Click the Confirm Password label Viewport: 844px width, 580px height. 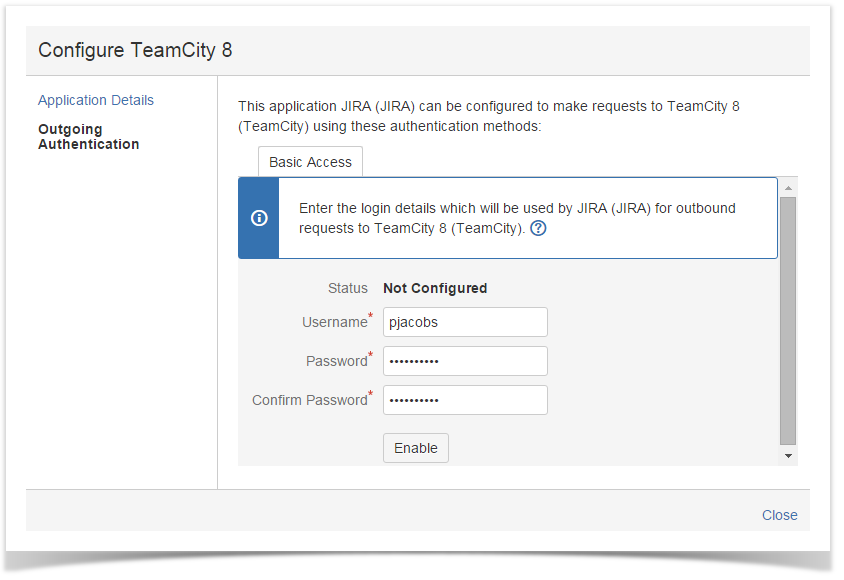pyautogui.click(x=309, y=400)
